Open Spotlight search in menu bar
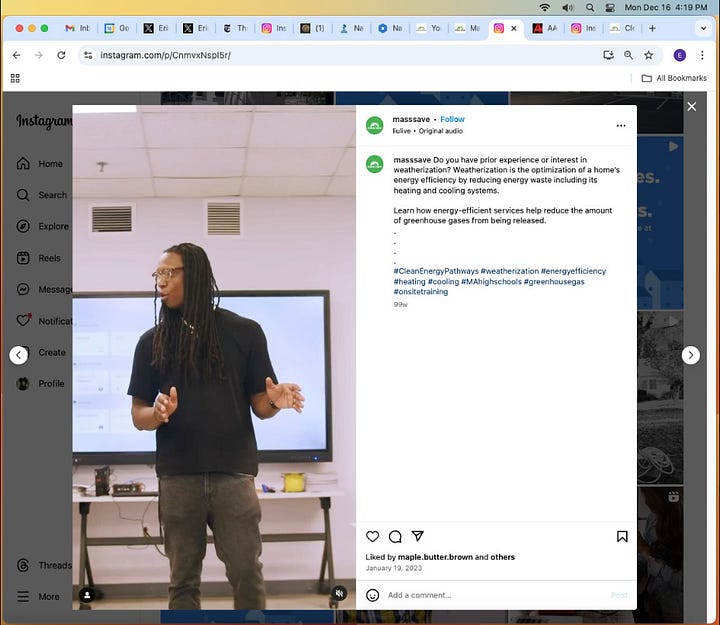Image resolution: width=720 pixels, height=625 pixels. (x=590, y=7)
